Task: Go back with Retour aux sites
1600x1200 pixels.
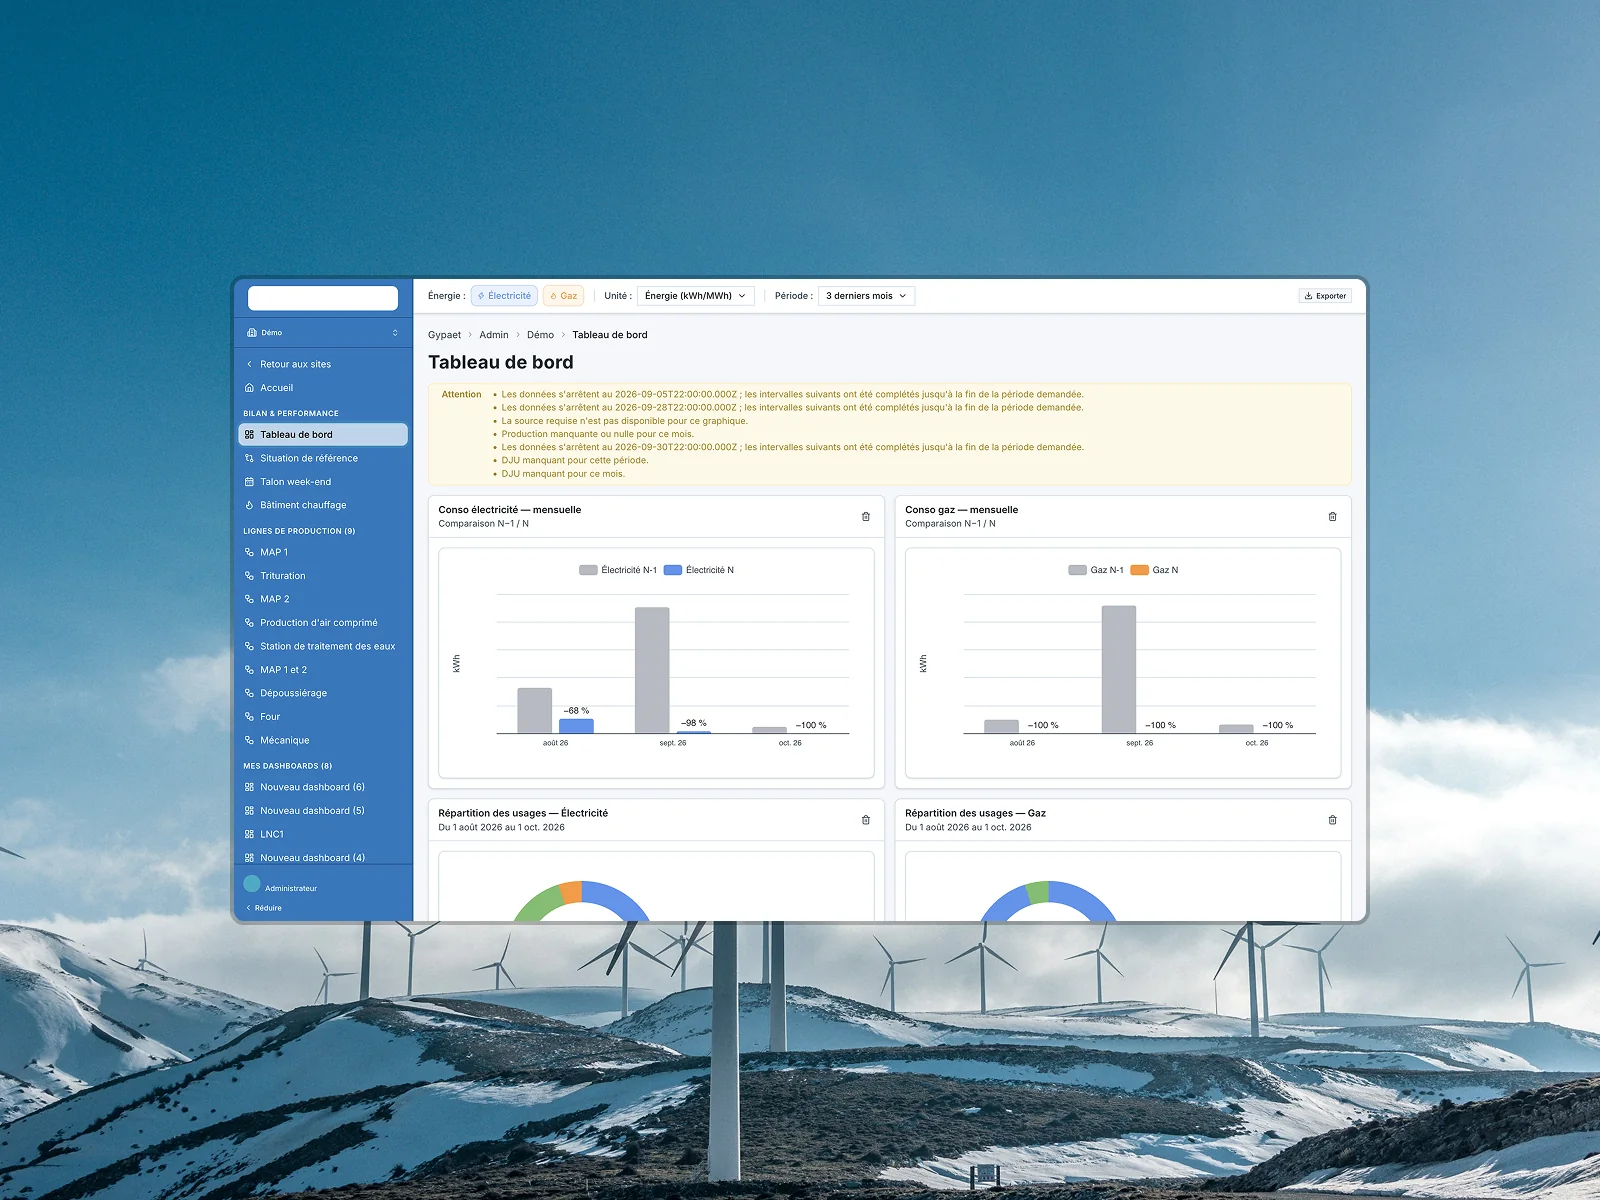Action: (x=322, y=364)
